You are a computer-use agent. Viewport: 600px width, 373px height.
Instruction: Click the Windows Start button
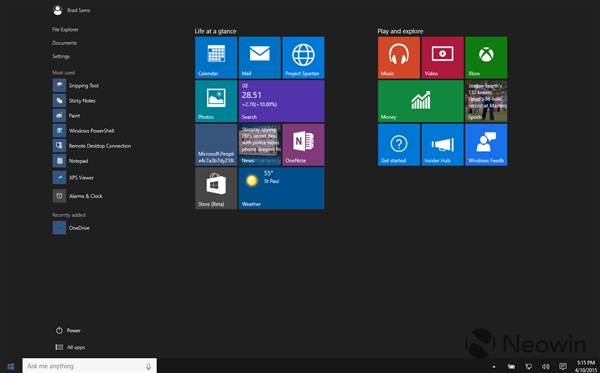coord(11,366)
